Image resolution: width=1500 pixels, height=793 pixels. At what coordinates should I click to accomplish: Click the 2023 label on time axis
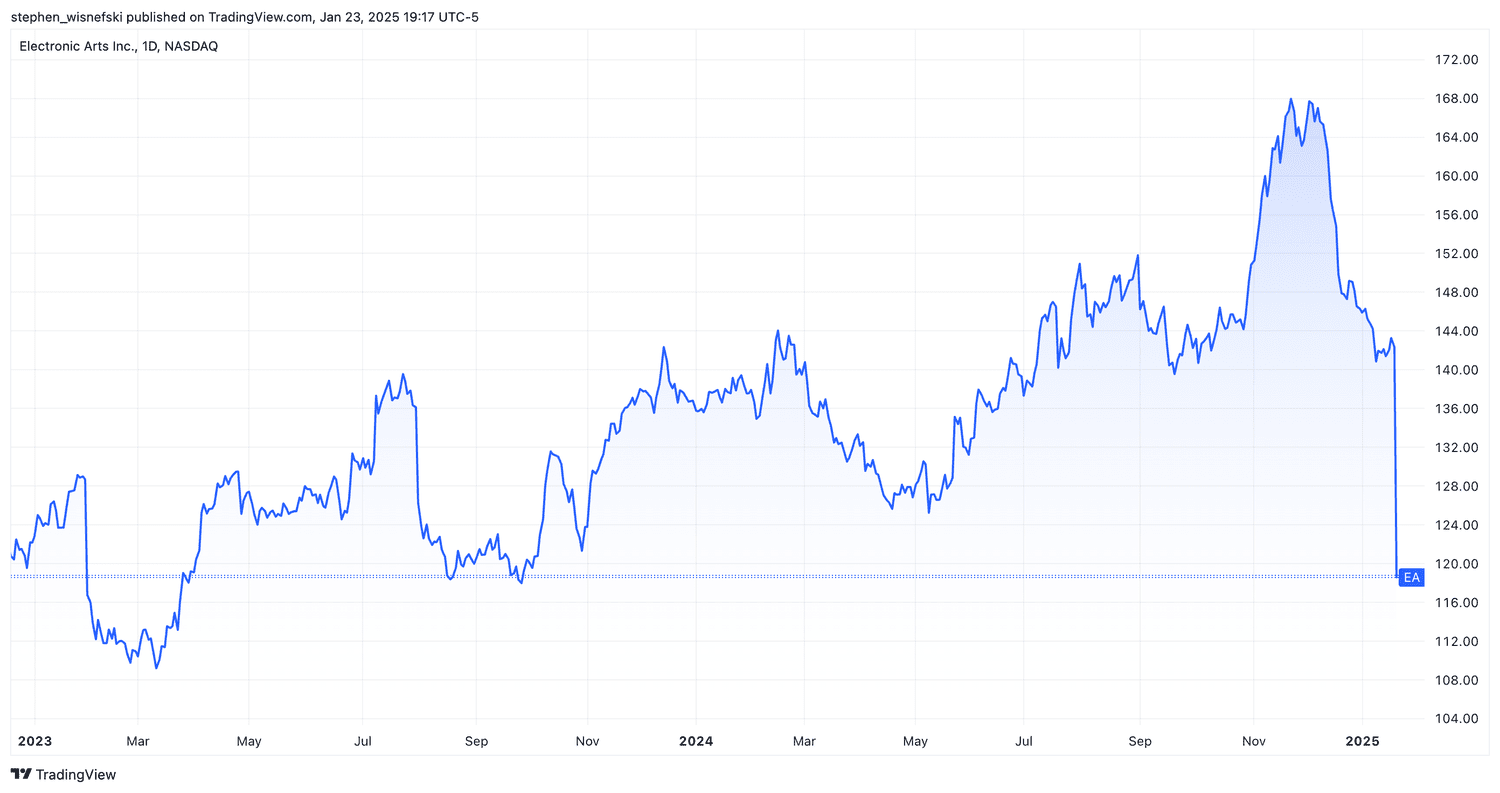tap(34, 741)
